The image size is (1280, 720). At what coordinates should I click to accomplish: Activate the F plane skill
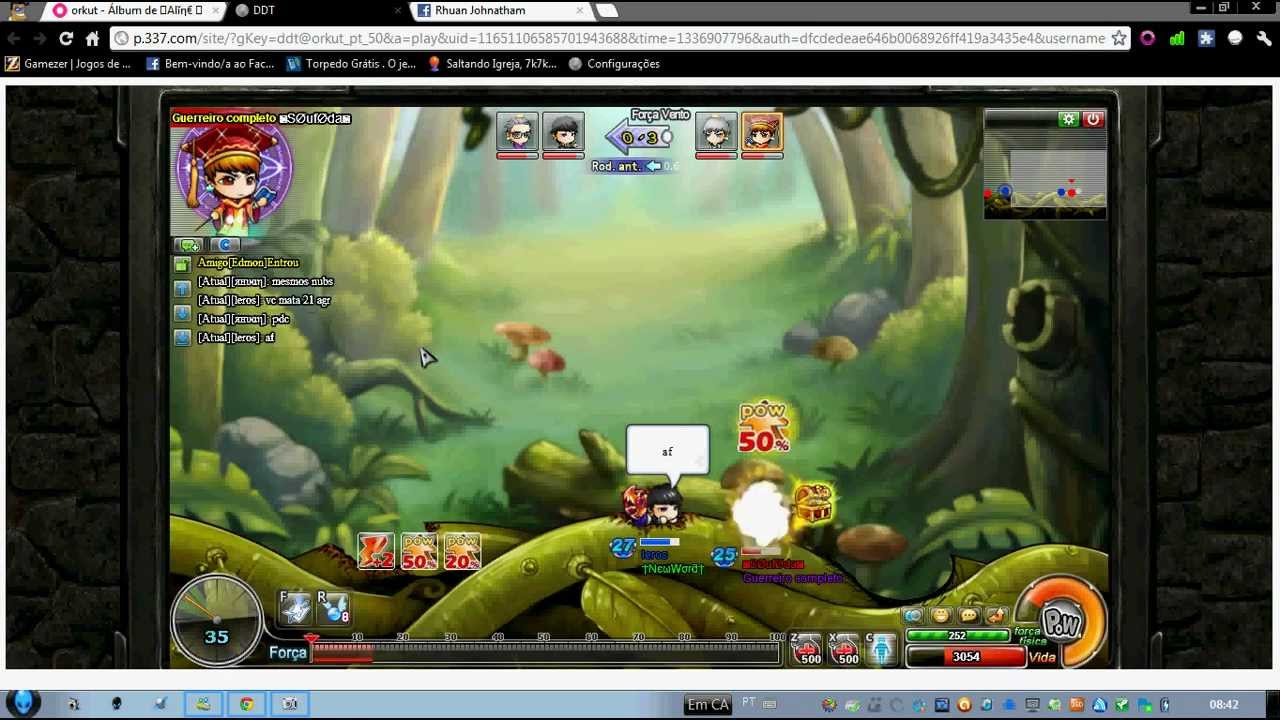pyautogui.click(x=295, y=606)
